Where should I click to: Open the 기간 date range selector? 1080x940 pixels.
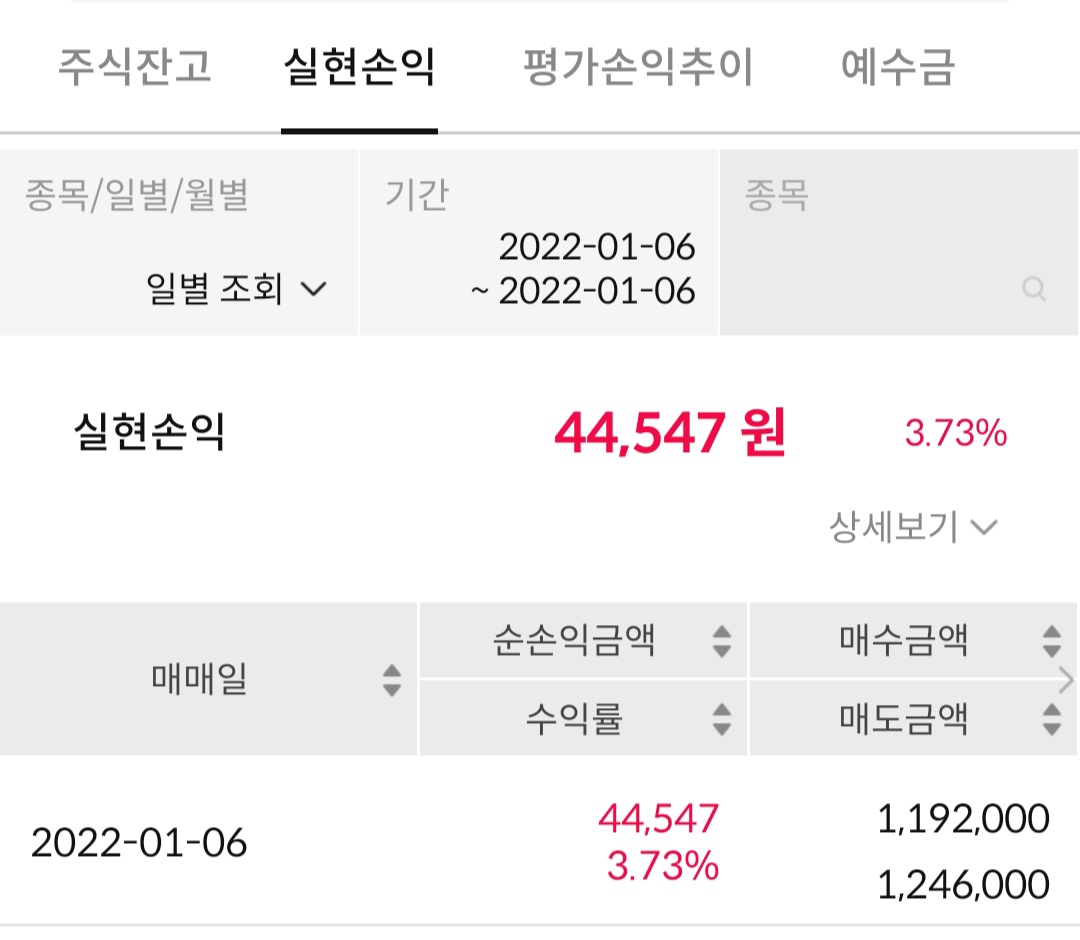point(584,268)
